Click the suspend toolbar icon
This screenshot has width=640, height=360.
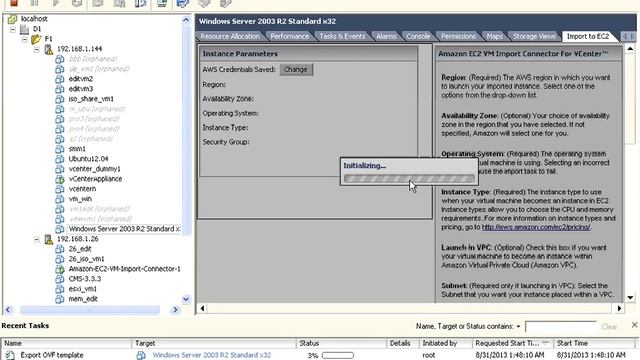(34, 3)
